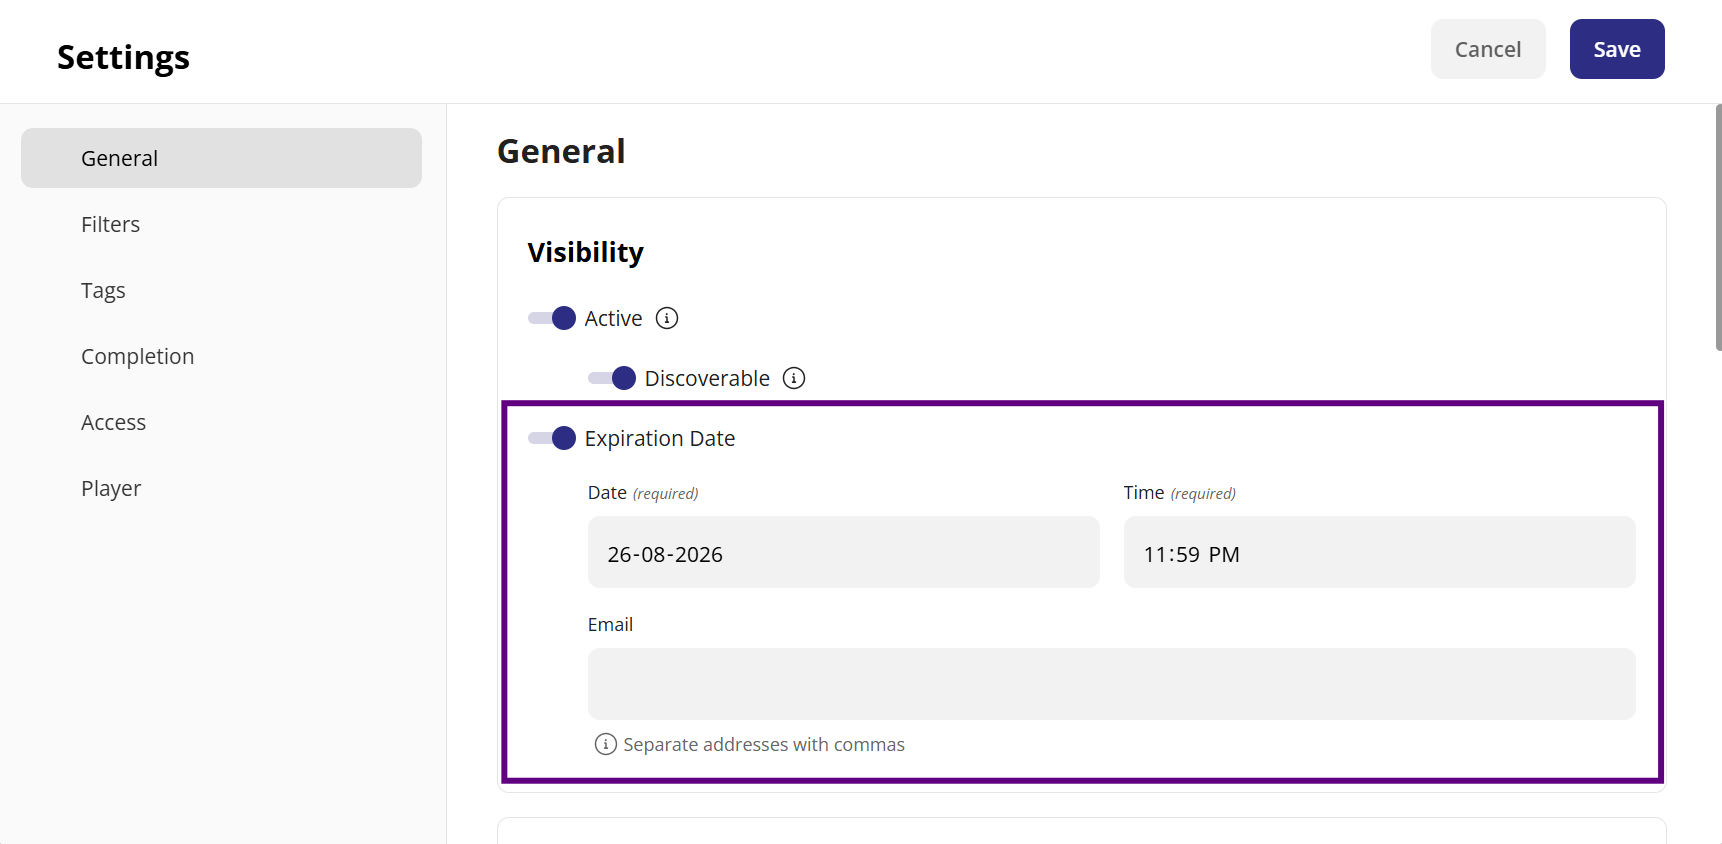The height and width of the screenshot is (844, 1722).
Task: Turn off the Discoverable switch
Action: click(x=612, y=378)
